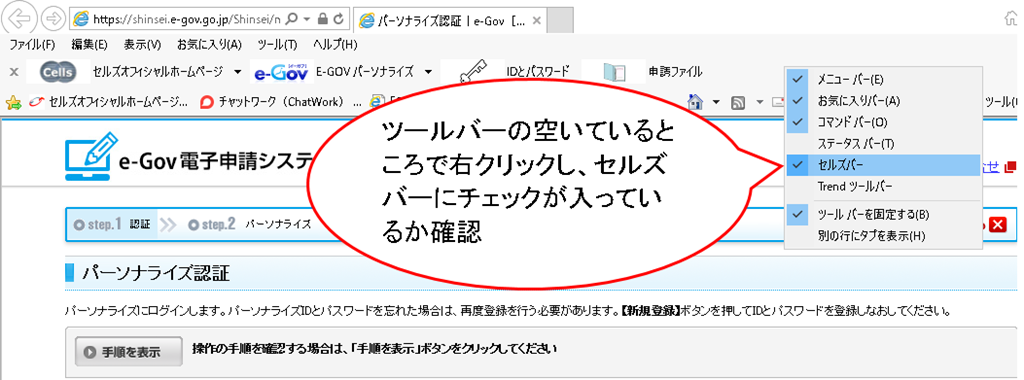The image size is (1024, 380).
Task: Click the RSS feed icon
Action: click(x=738, y=102)
